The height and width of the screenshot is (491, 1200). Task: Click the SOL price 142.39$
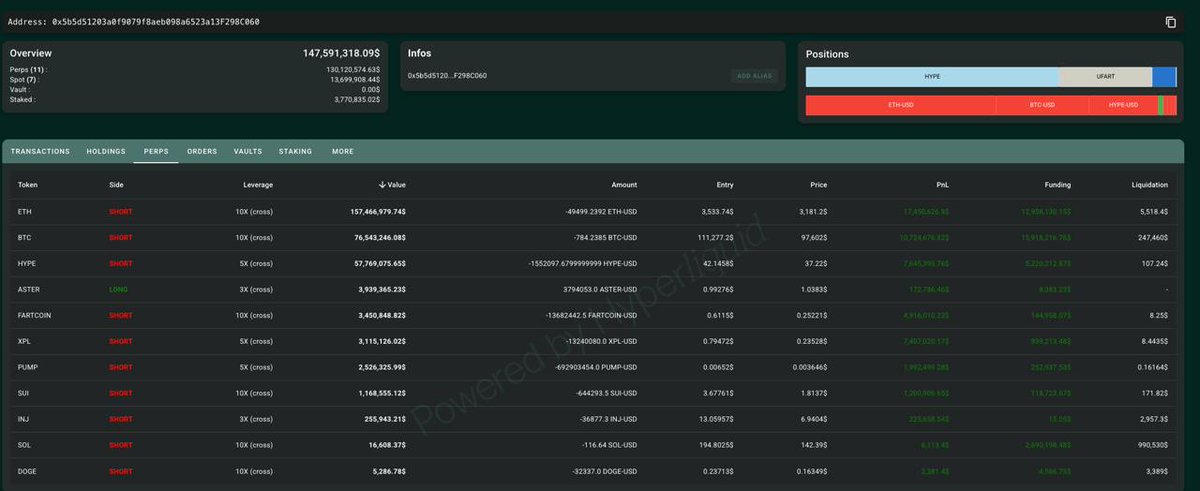coord(815,445)
